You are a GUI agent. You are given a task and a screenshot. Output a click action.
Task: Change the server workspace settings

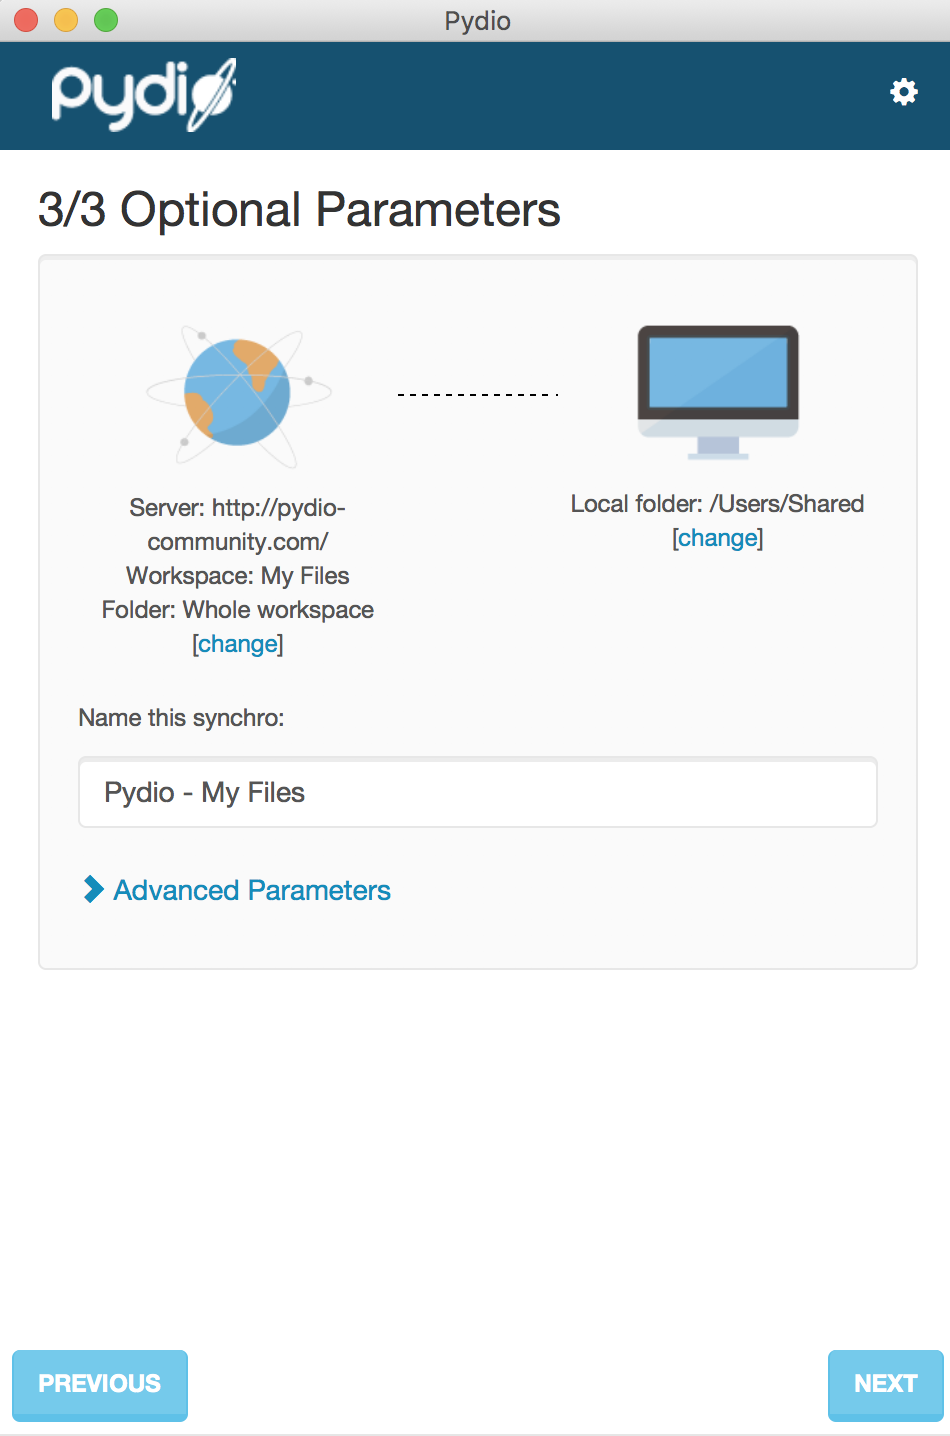[x=238, y=644]
